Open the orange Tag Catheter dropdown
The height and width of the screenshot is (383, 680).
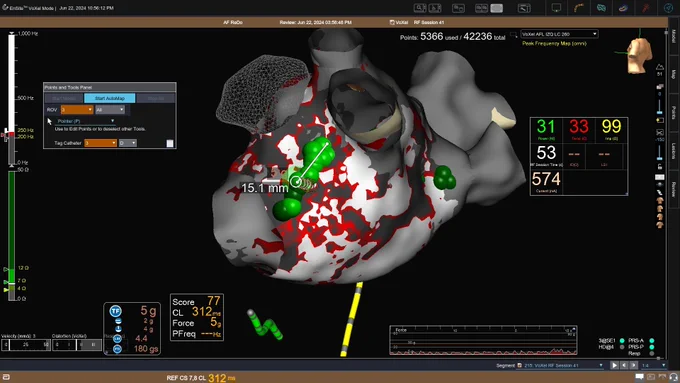[x=100, y=143]
